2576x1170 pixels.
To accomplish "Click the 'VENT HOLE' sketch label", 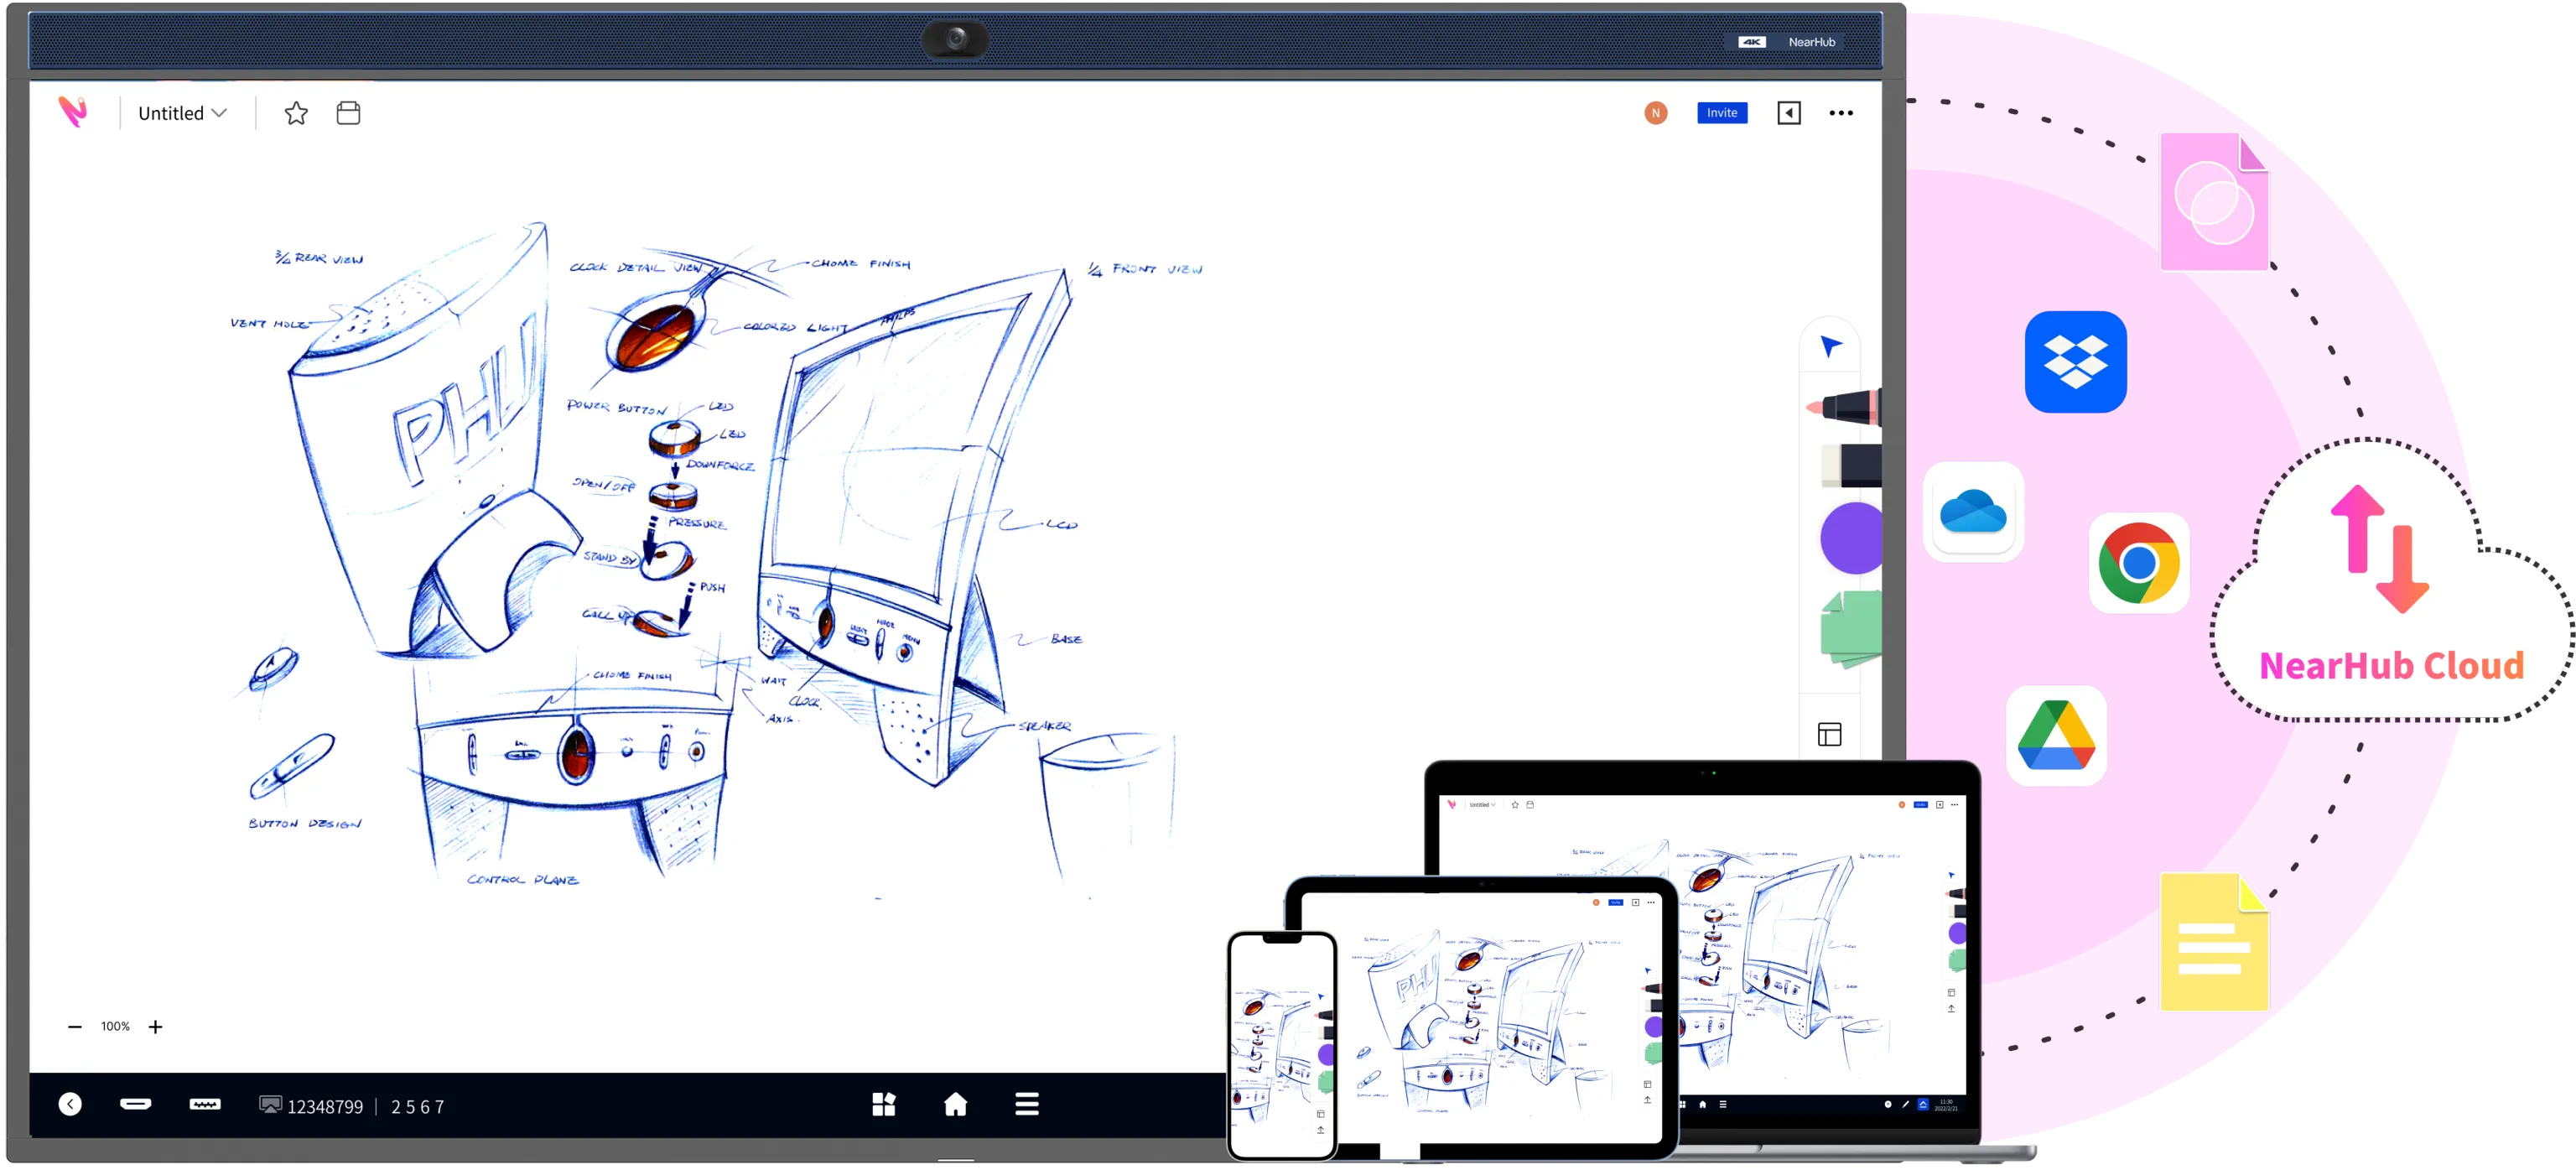I will pyautogui.click(x=268, y=323).
